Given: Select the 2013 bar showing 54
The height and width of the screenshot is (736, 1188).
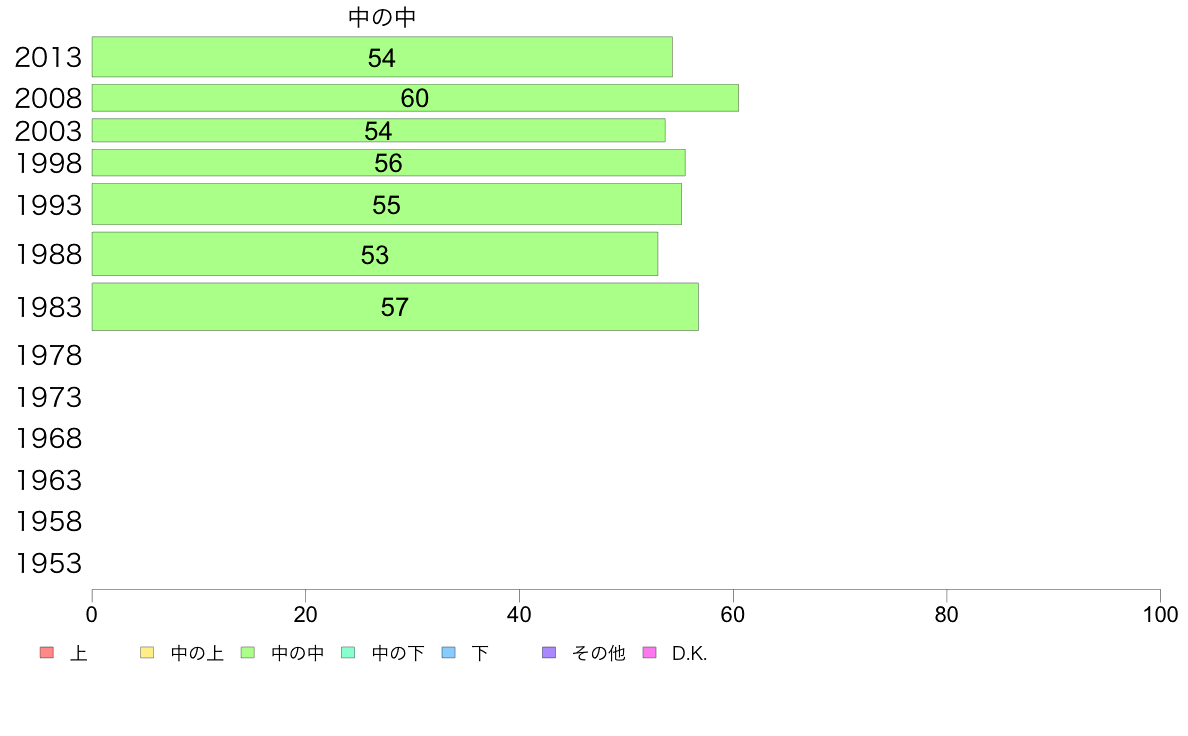Looking at the screenshot, I should [x=381, y=57].
